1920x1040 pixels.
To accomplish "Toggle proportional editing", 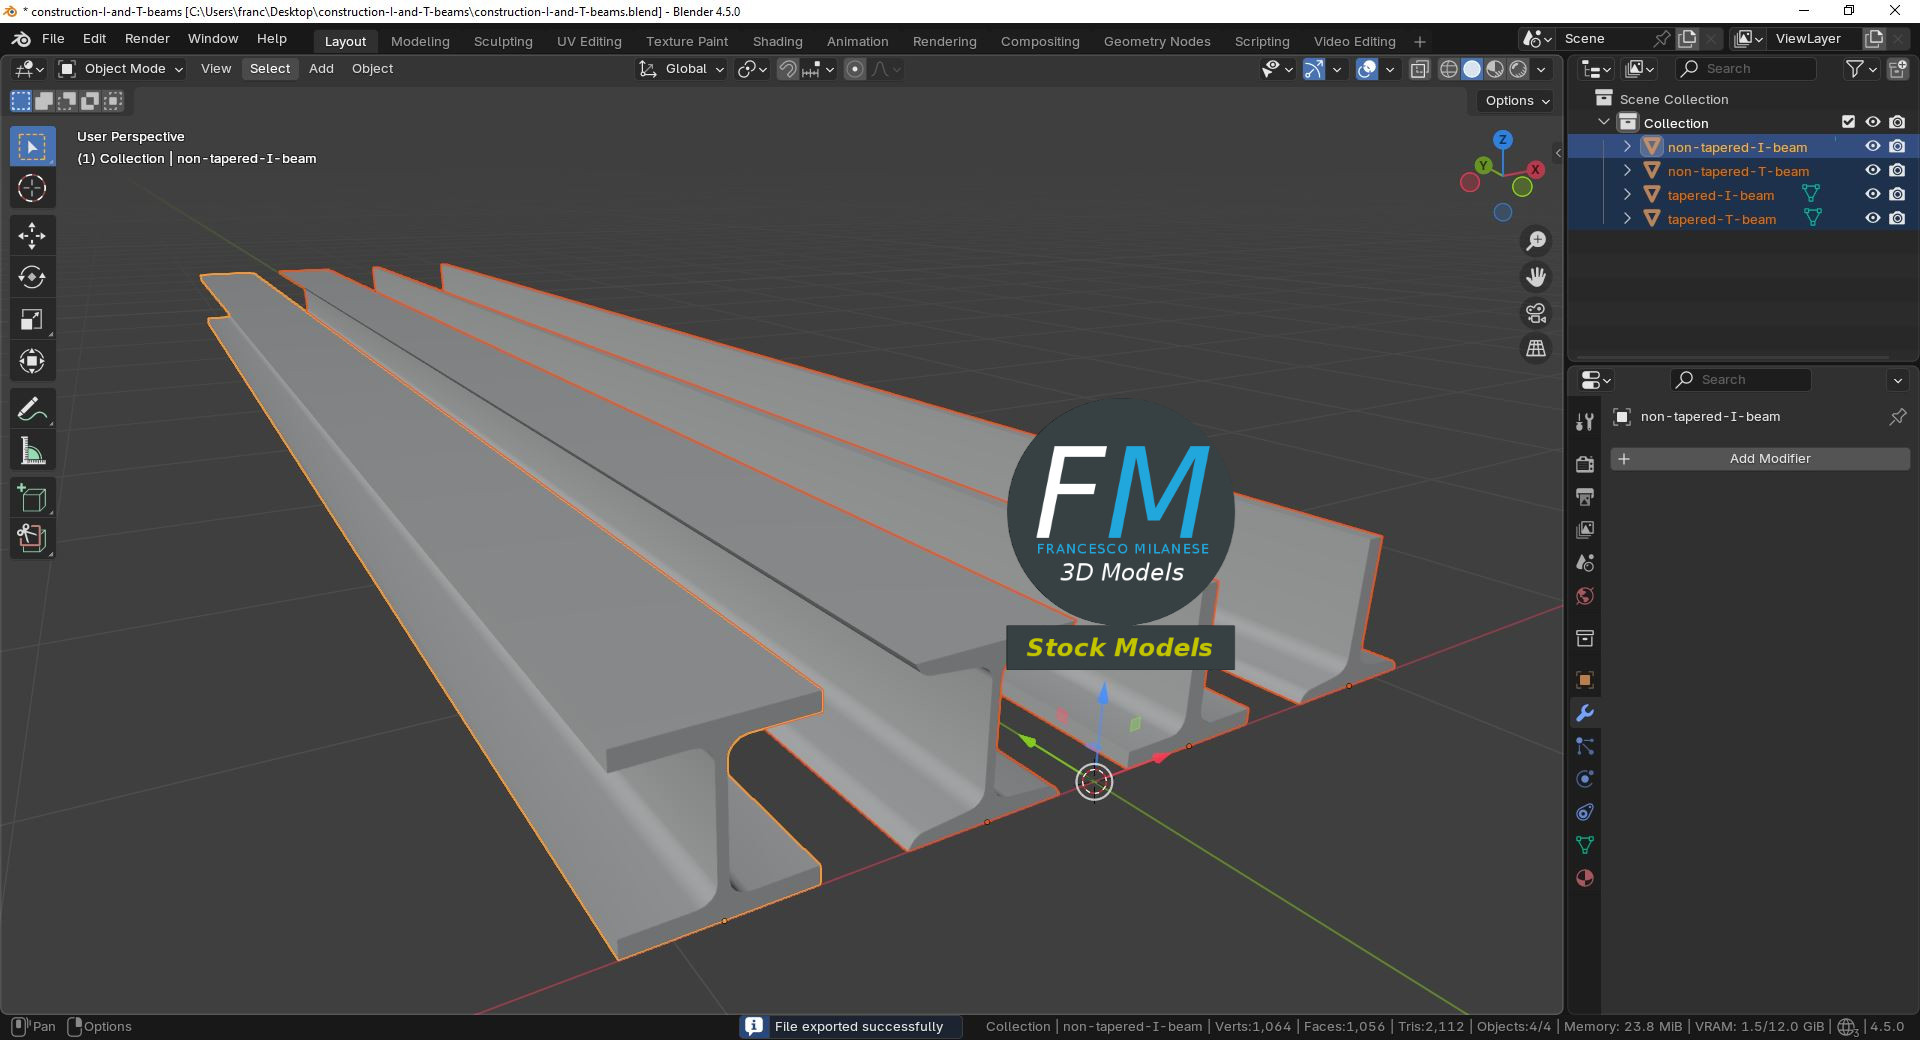I will (x=855, y=69).
